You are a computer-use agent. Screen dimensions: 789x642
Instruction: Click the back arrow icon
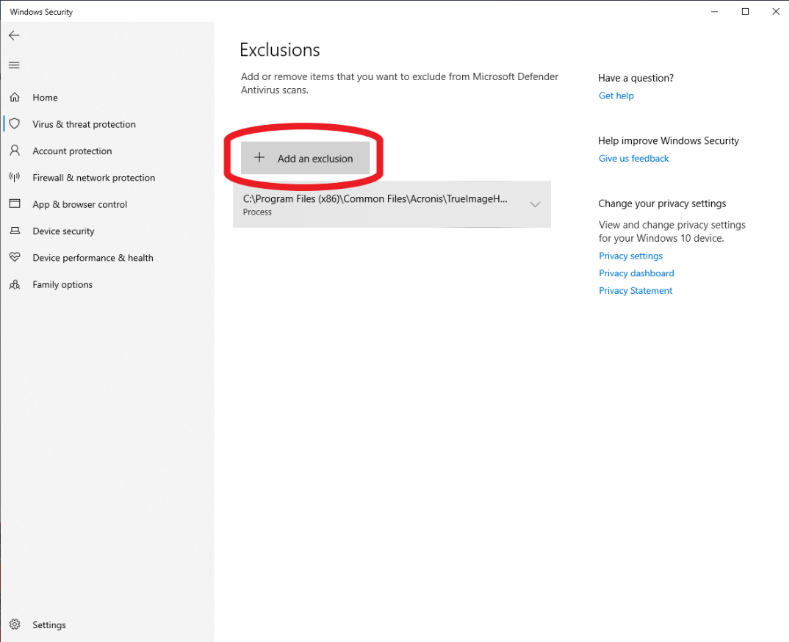pyautogui.click(x=14, y=35)
